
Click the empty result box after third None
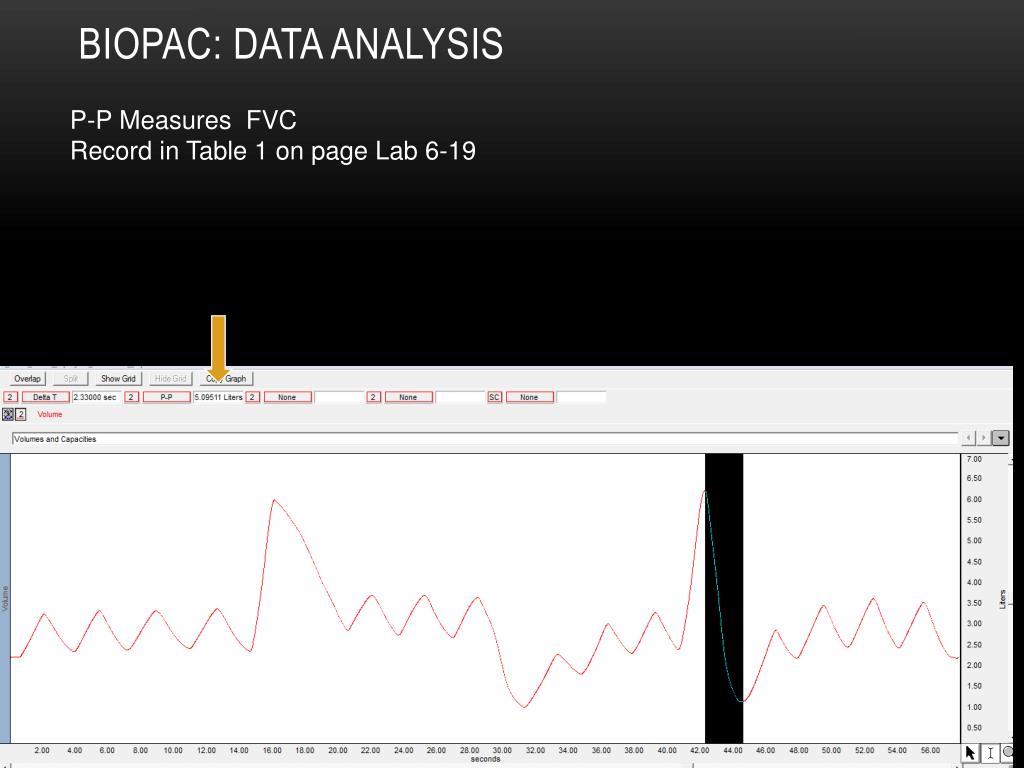pos(339,397)
